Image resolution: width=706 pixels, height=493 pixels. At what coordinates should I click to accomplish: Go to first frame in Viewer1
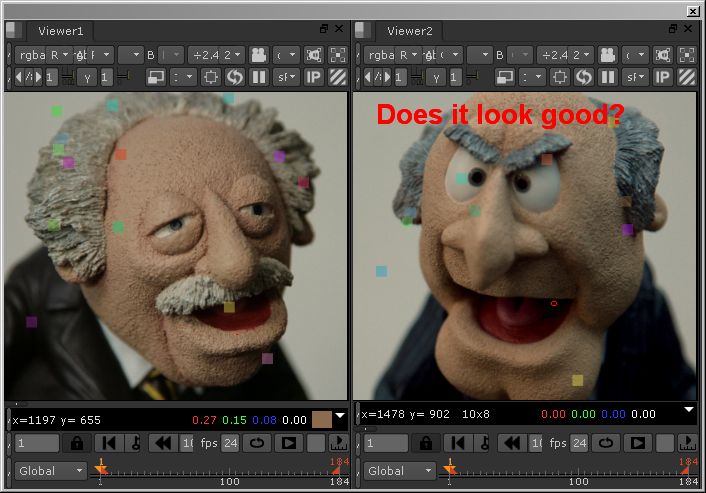[108, 443]
